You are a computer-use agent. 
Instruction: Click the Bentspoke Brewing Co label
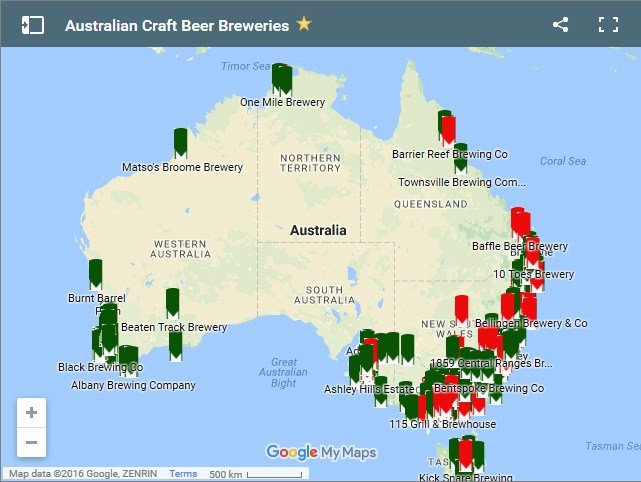489,388
